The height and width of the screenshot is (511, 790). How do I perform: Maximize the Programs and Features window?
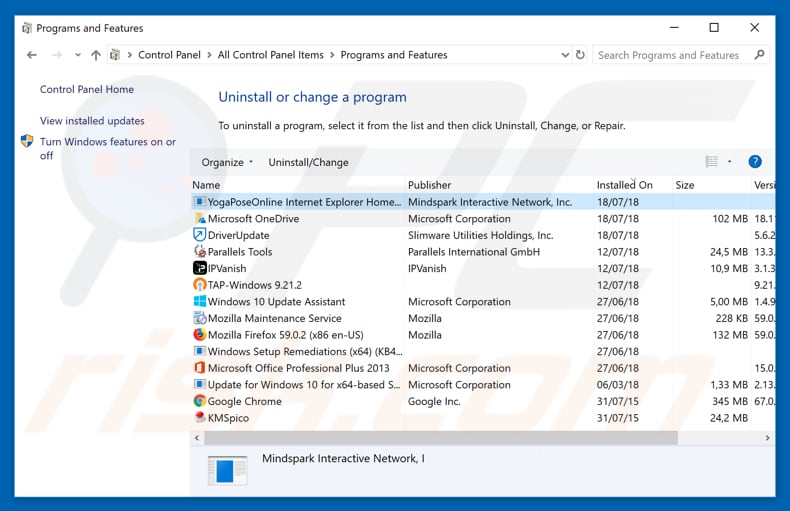[x=714, y=28]
